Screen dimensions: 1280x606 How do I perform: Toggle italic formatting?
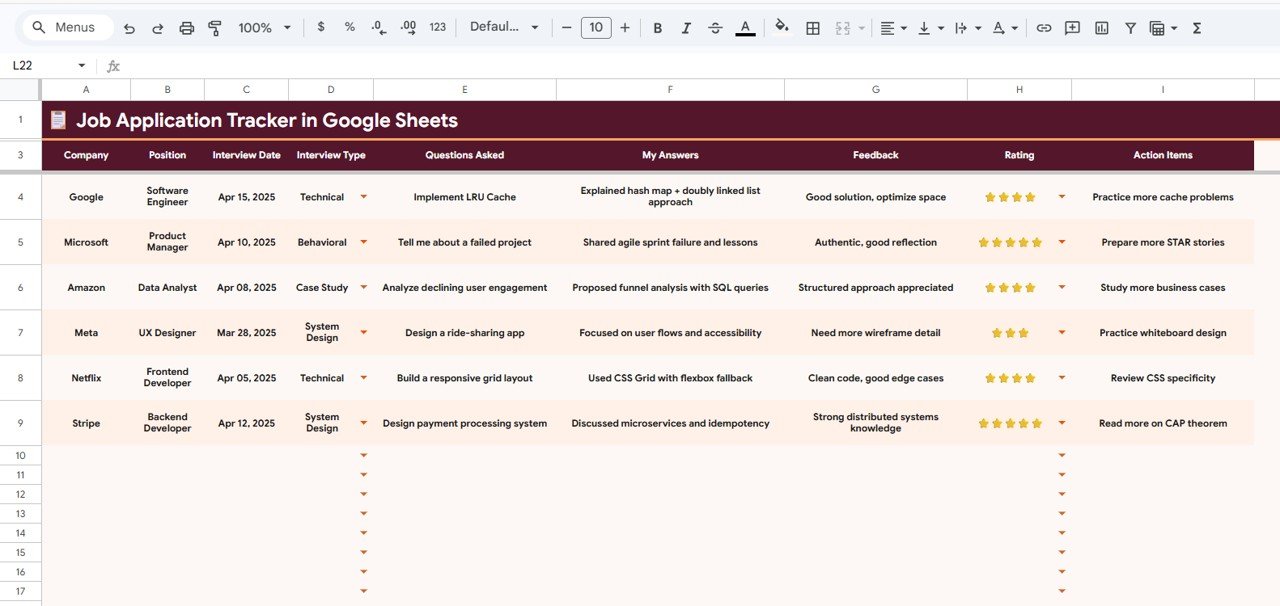pos(686,28)
